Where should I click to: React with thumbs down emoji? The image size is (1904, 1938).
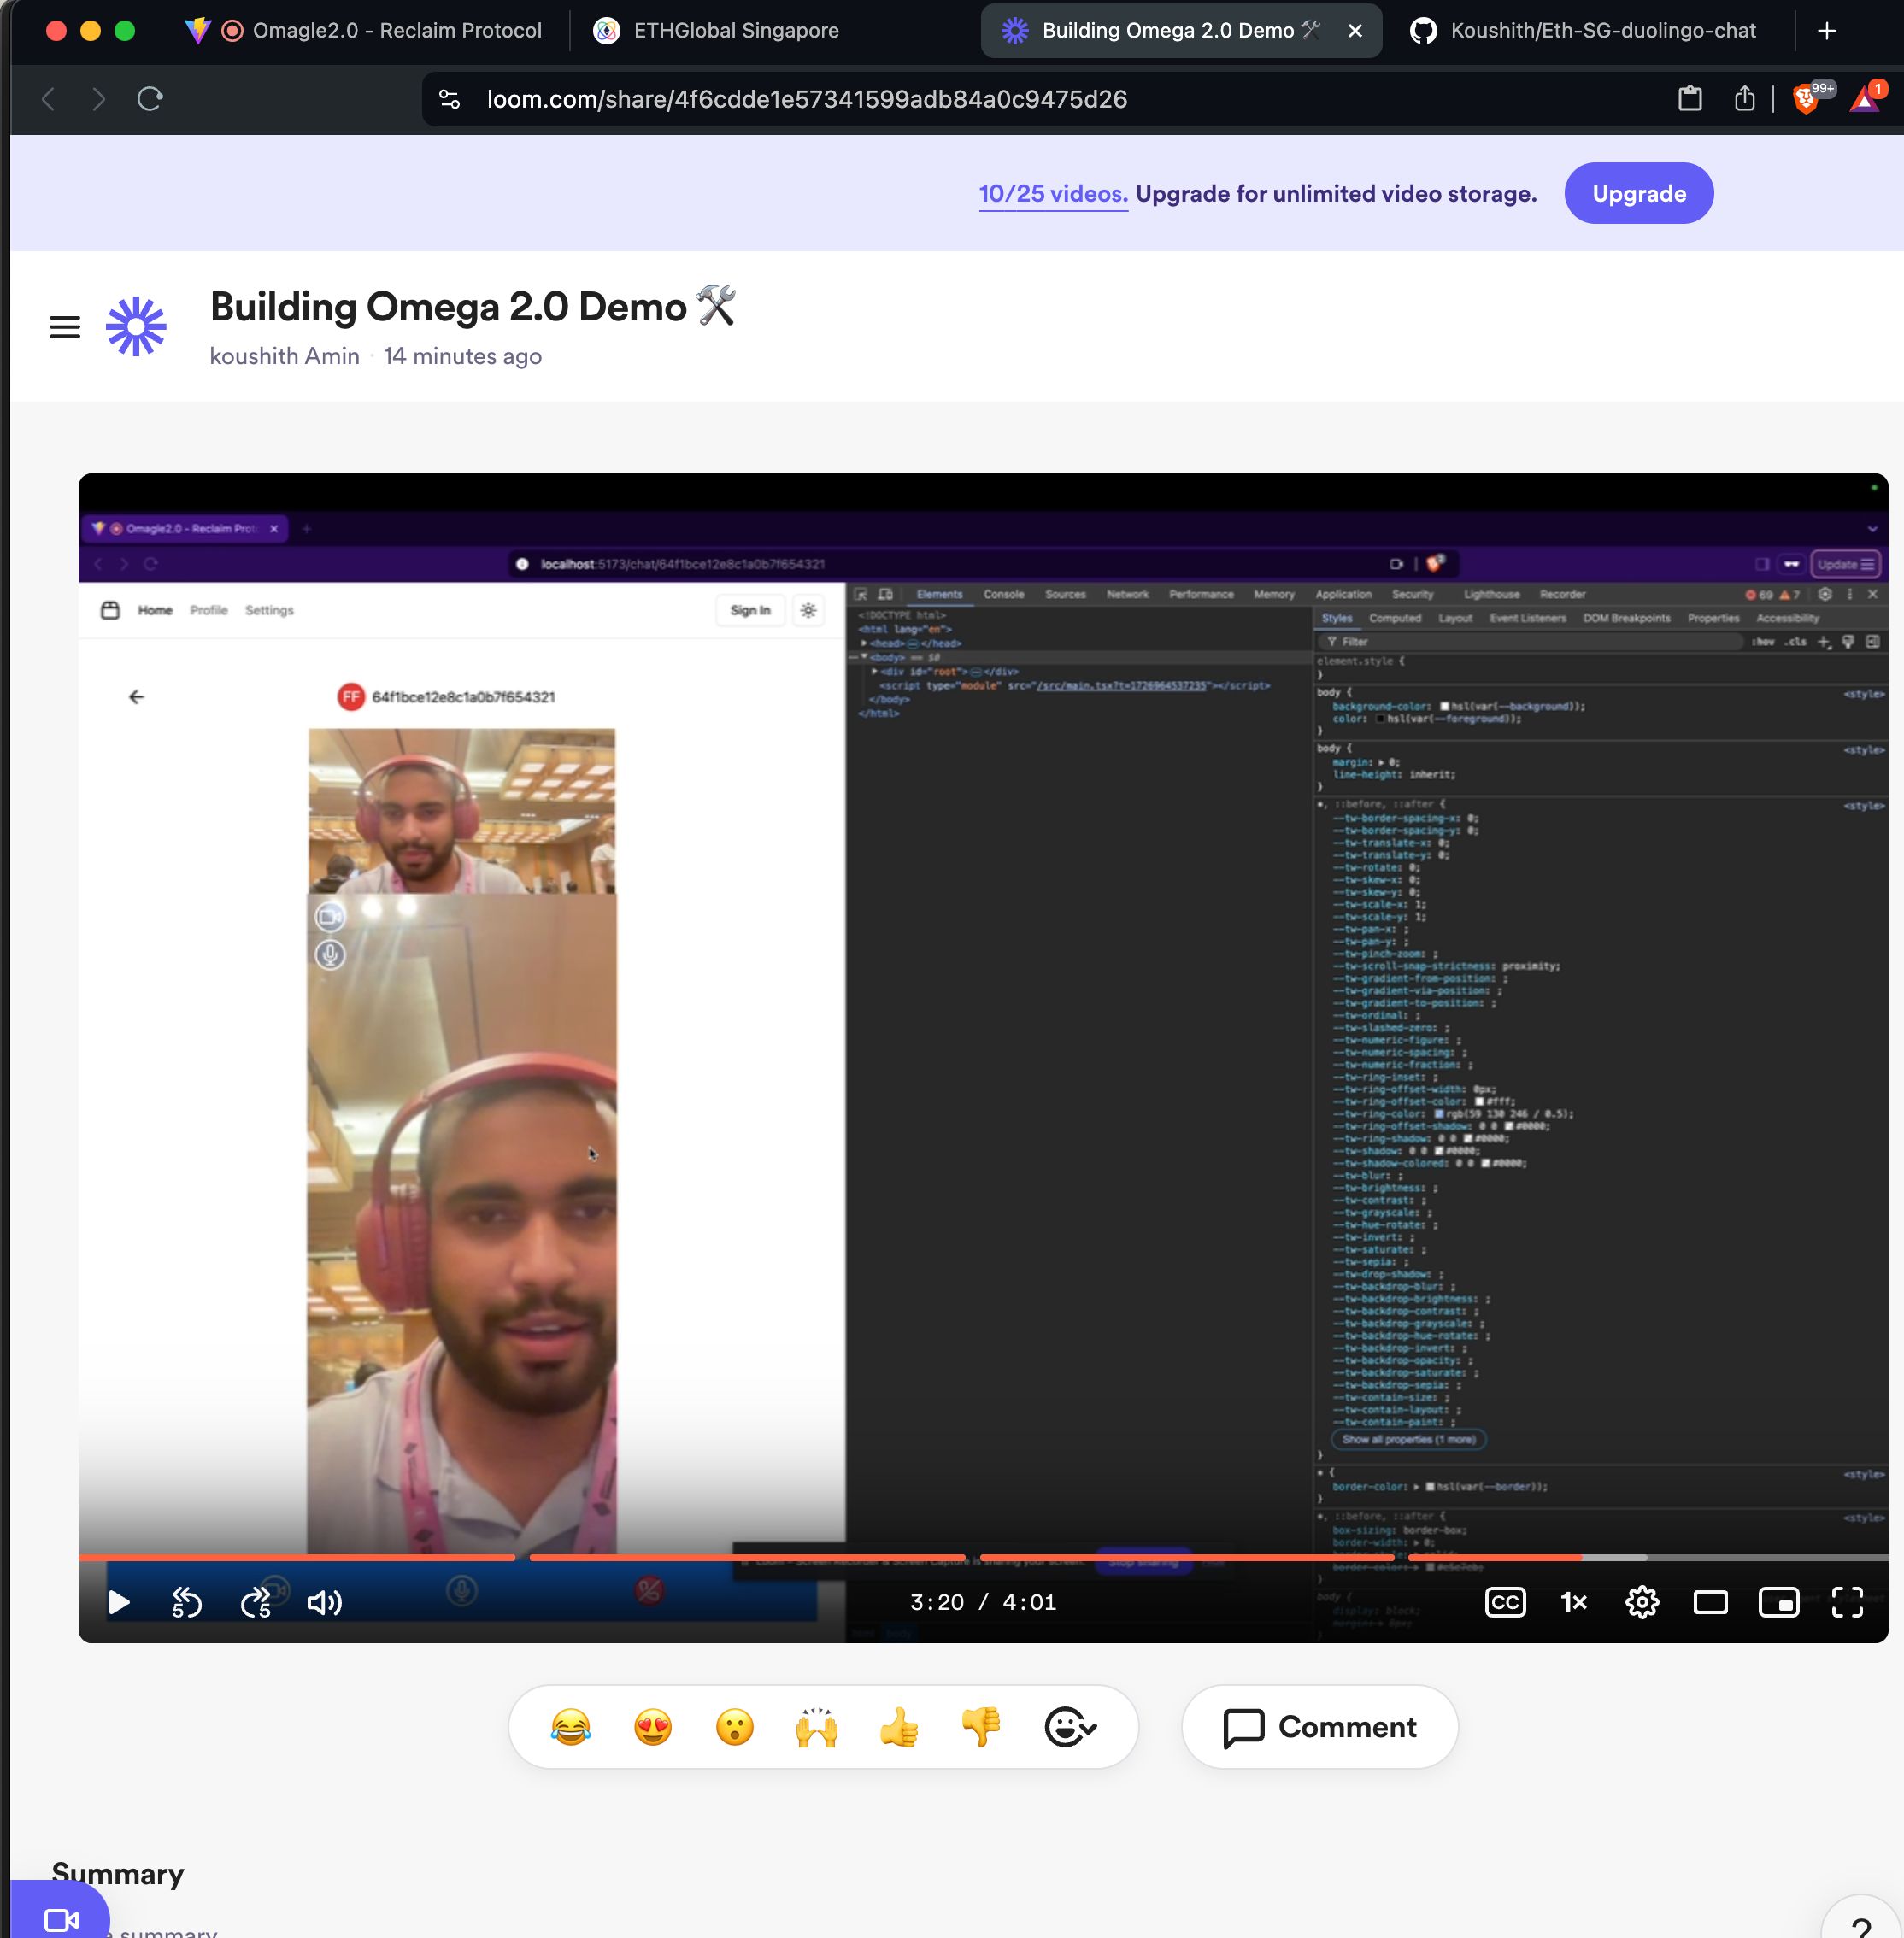981,1727
